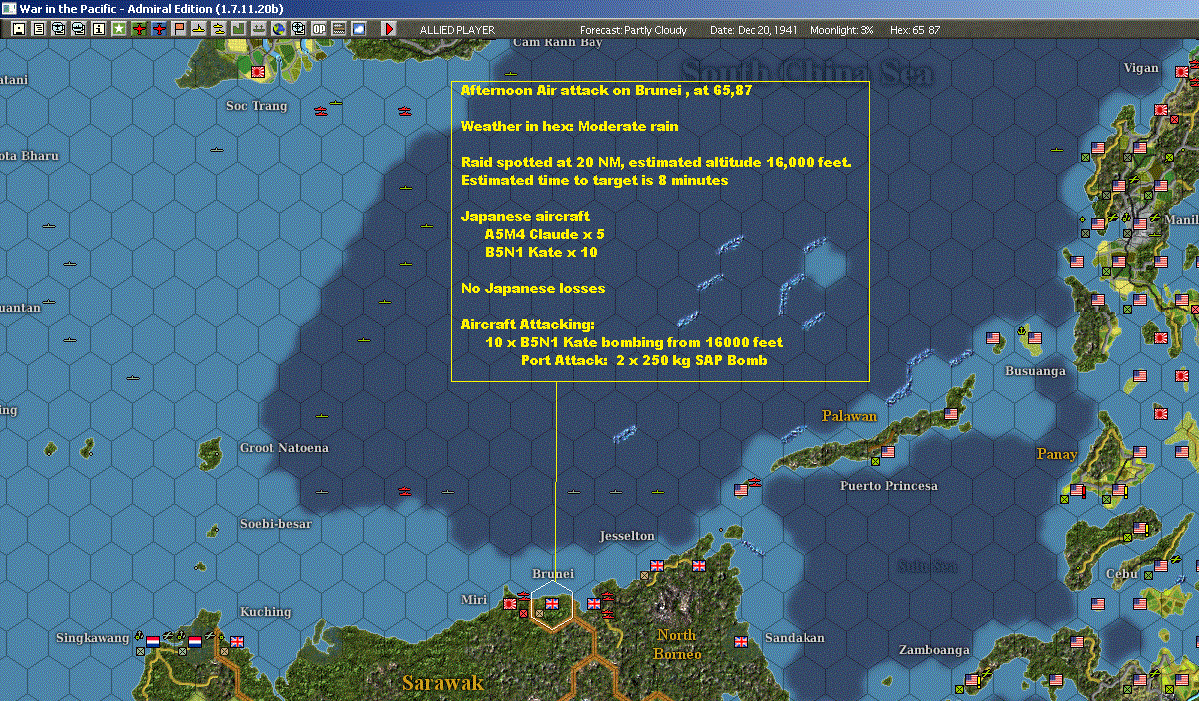Click the cloud weather icon
This screenshot has height=701, width=1199.
(x=359, y=29)
